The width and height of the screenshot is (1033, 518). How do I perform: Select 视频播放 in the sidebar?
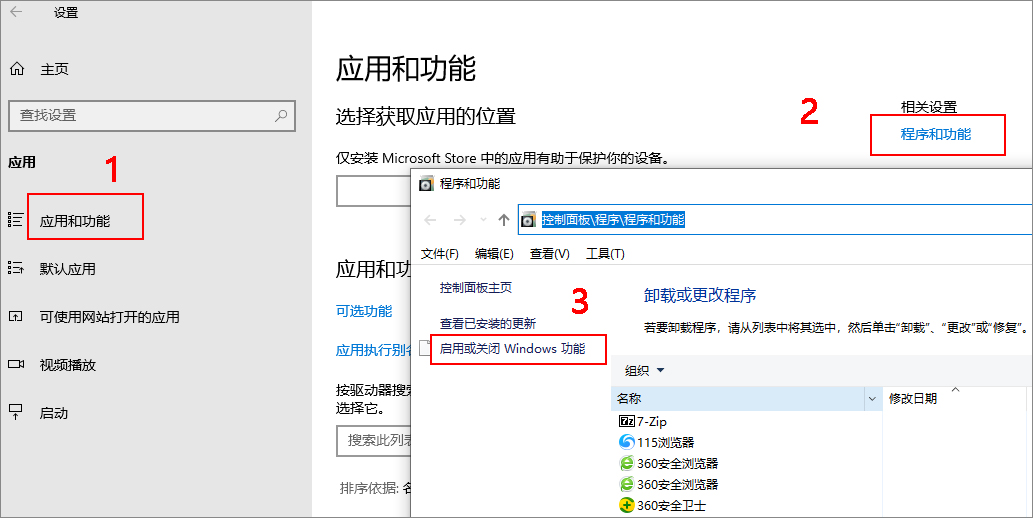(67, 365)
